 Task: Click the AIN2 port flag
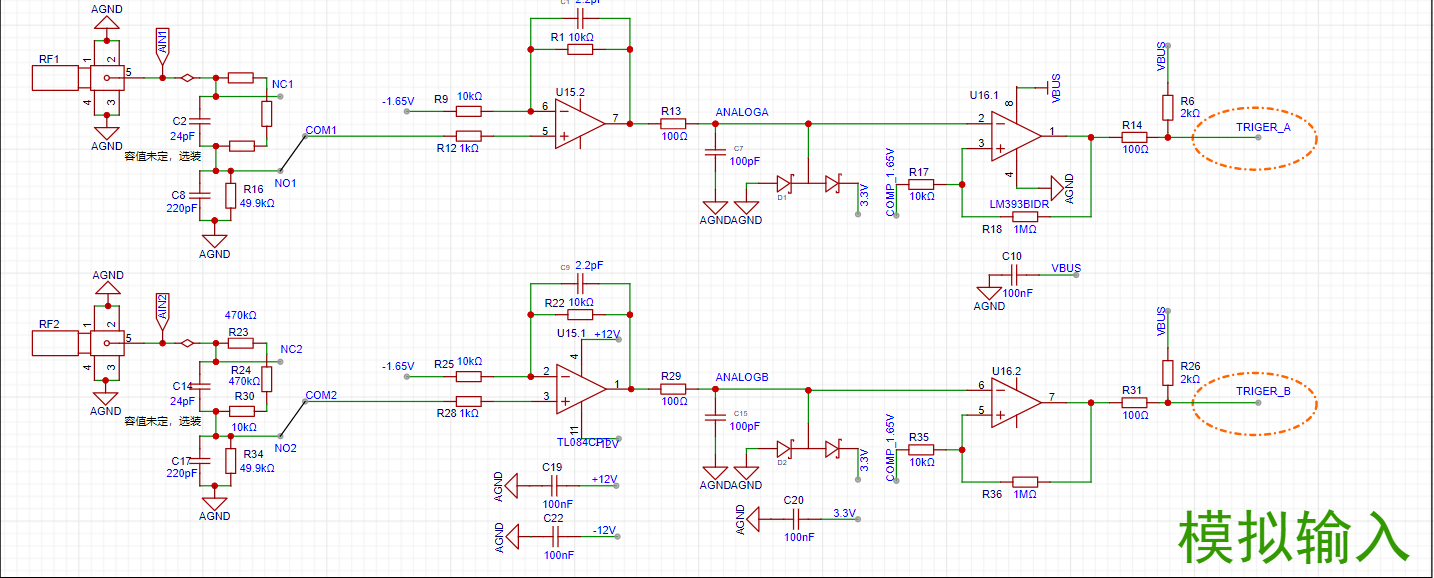pyautogui.click(x=163, y=312)
